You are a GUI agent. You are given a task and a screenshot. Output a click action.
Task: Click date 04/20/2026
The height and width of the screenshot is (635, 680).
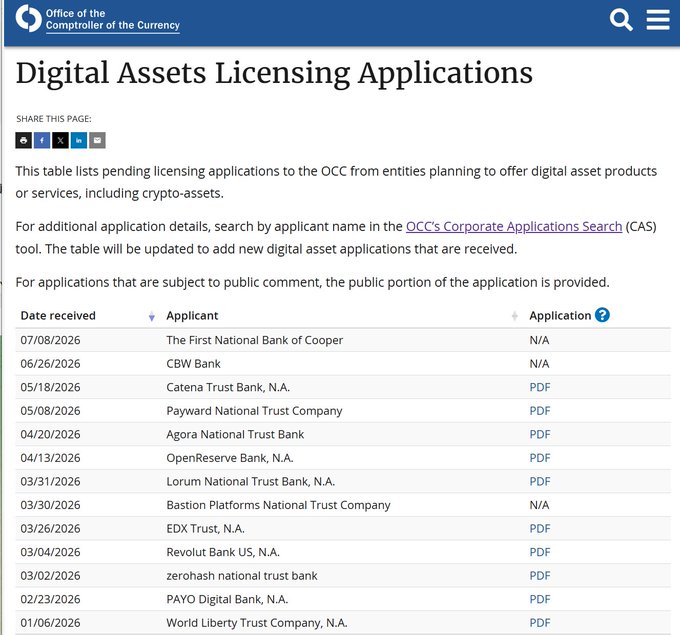[50, 434]
